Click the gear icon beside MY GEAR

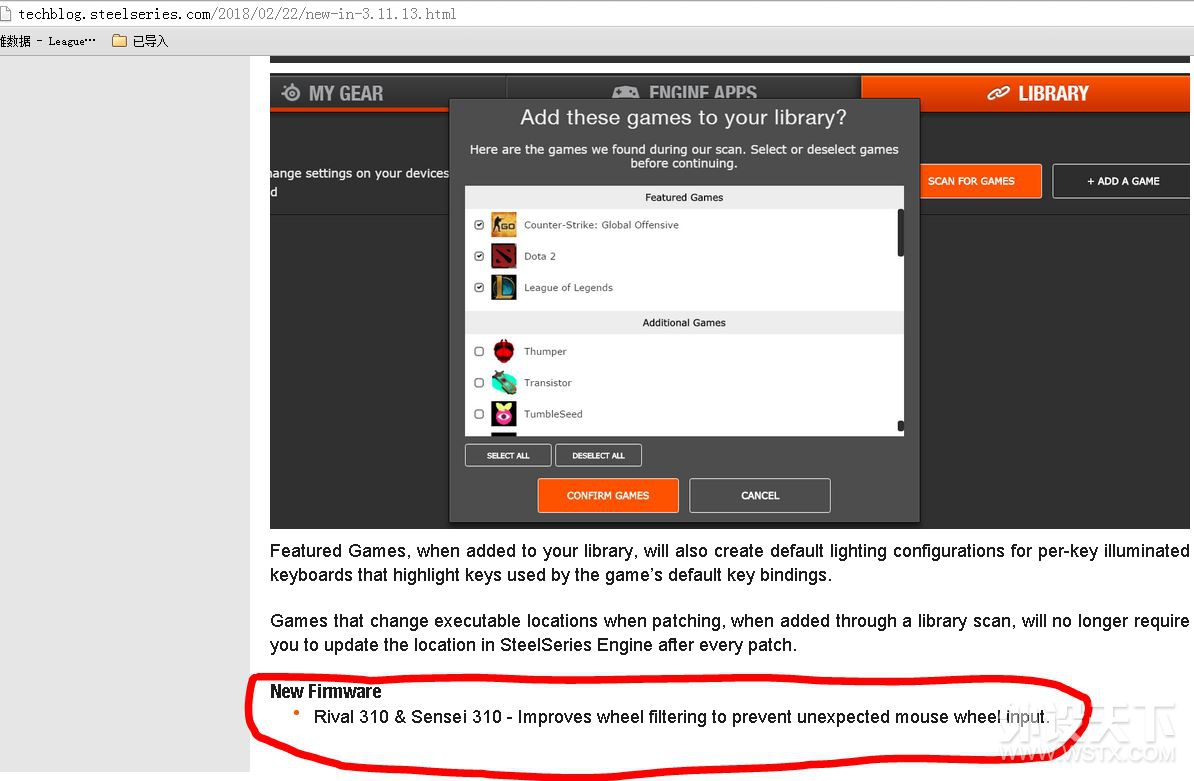[291, 93]
